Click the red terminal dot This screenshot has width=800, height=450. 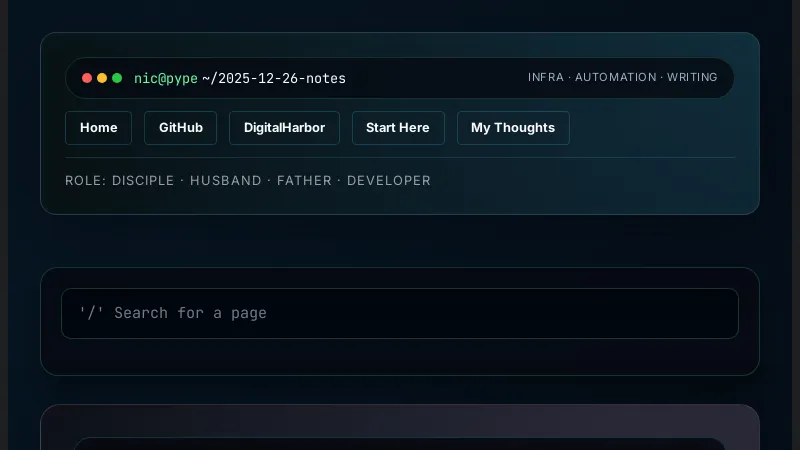pos(87,78)
